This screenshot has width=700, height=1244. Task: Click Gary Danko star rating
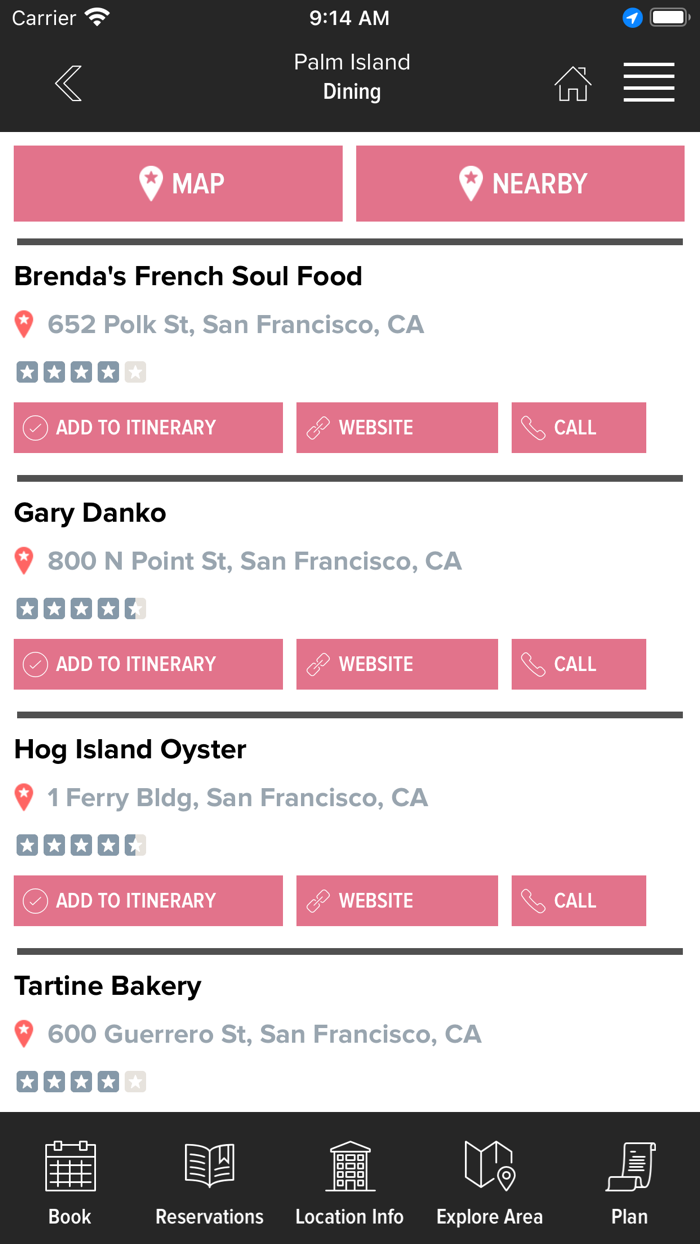[x=81, y=608]
